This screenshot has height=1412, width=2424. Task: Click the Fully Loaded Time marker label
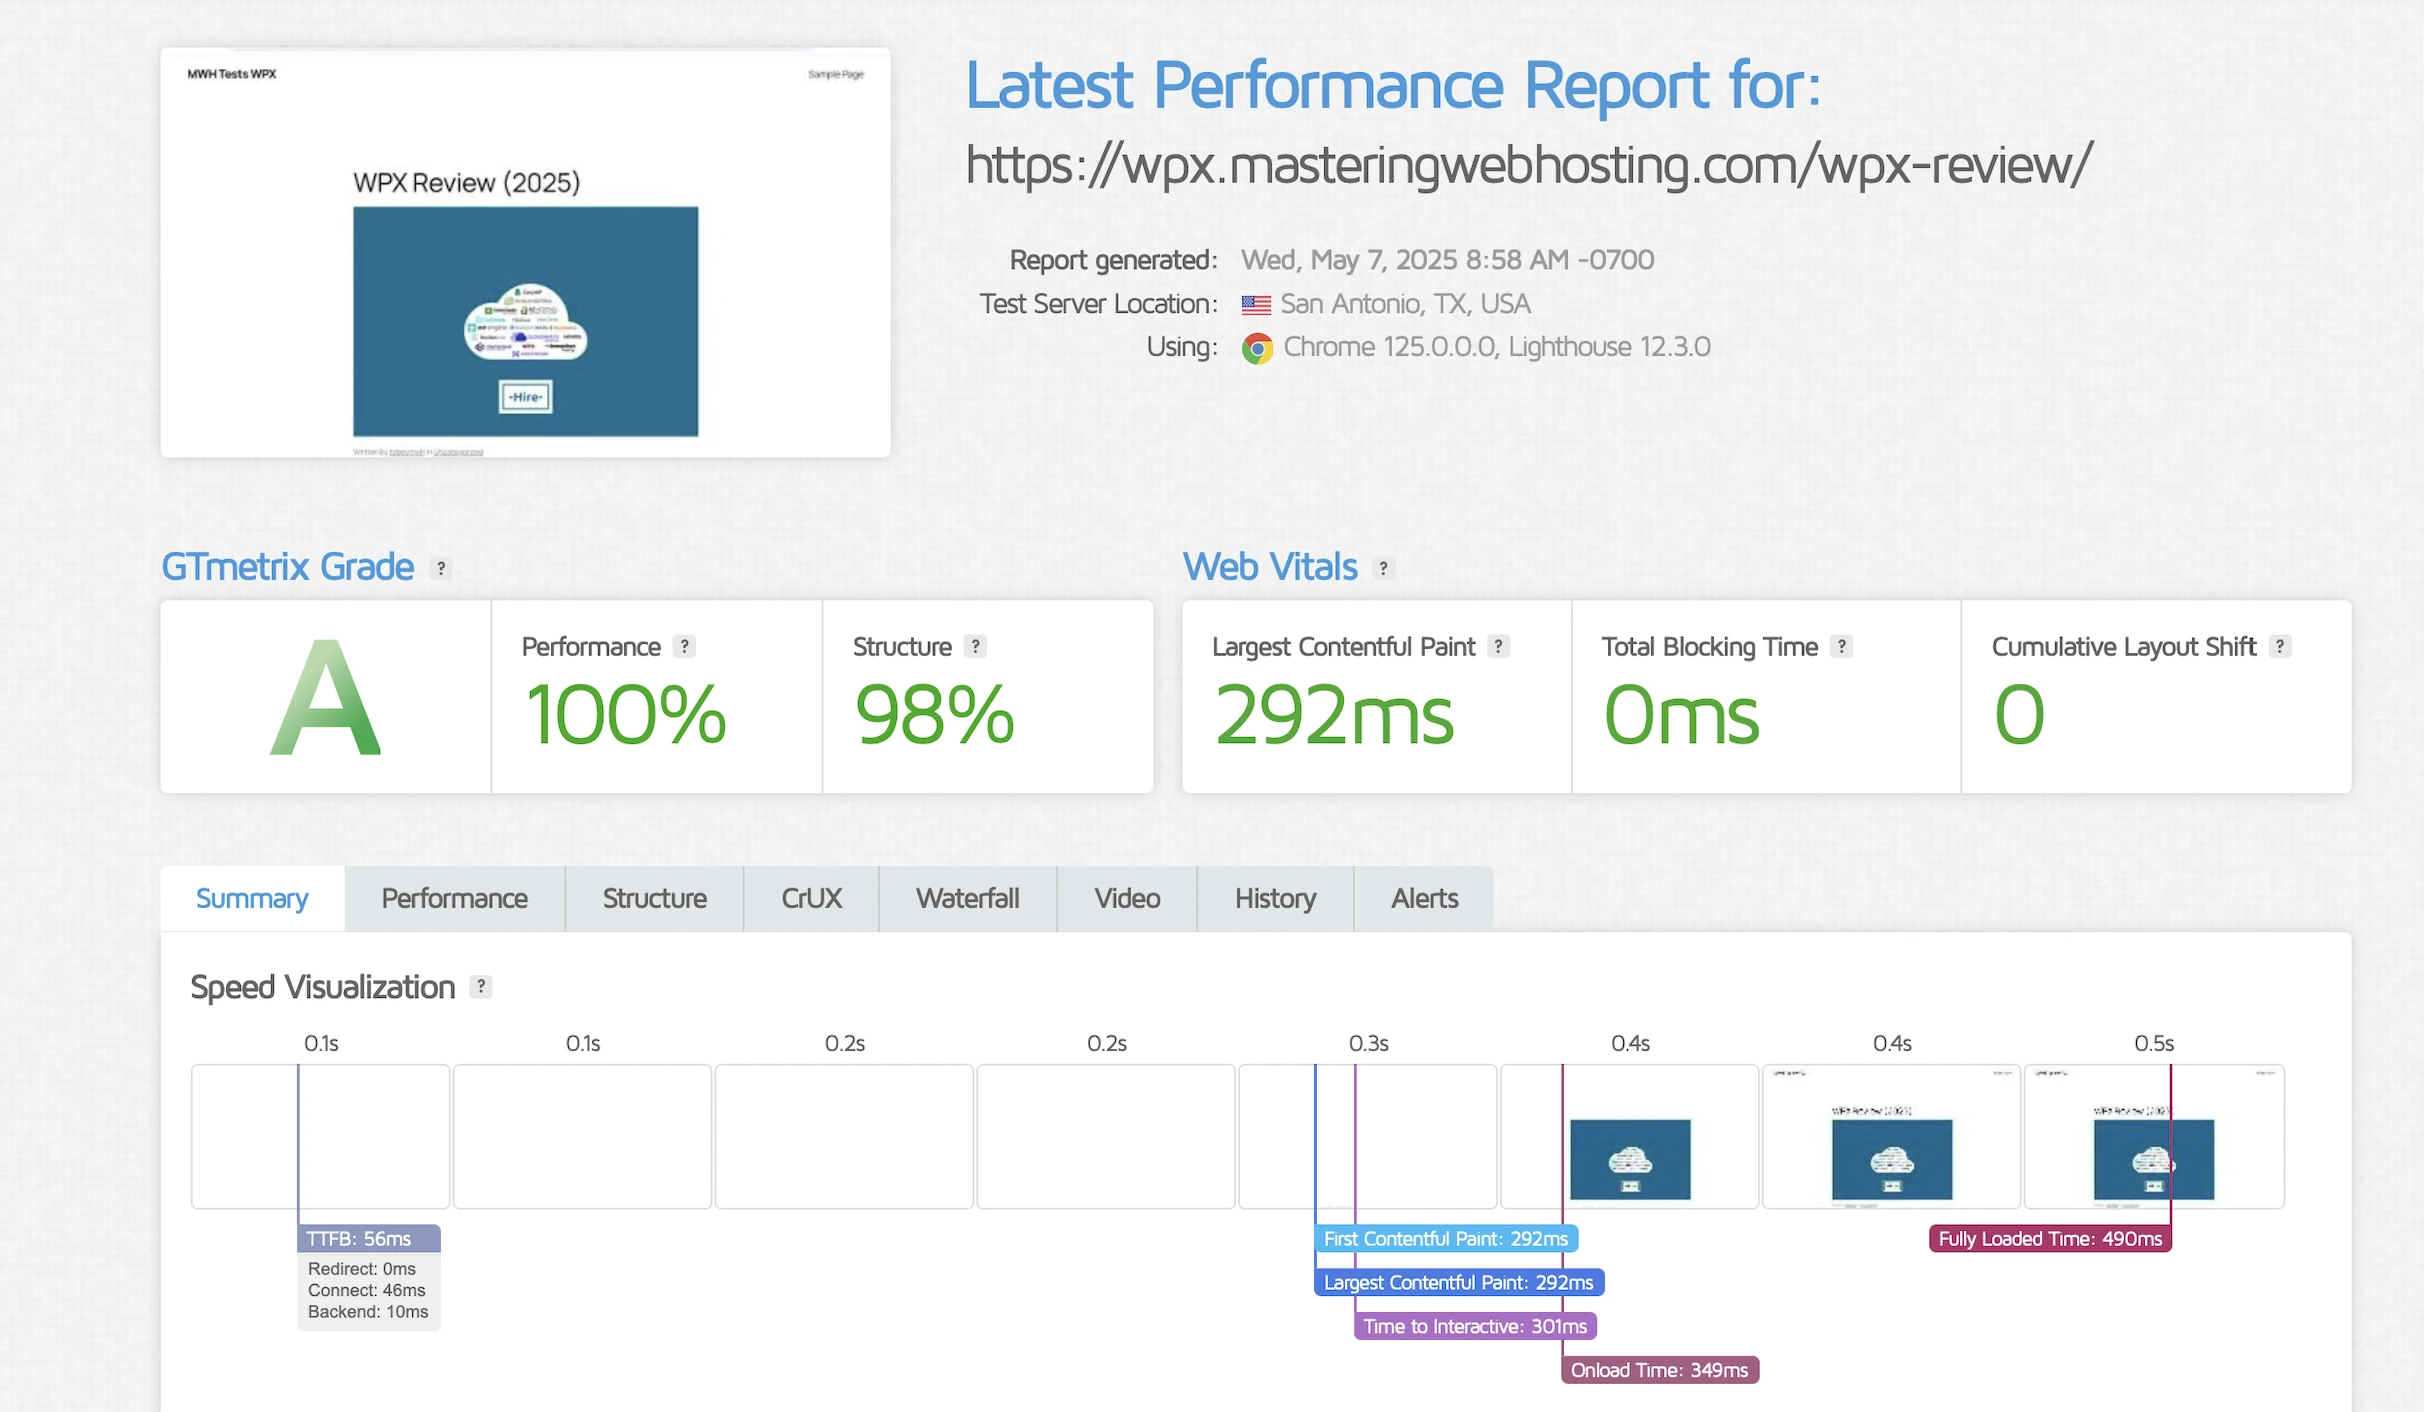[x=2050, y=1238]
